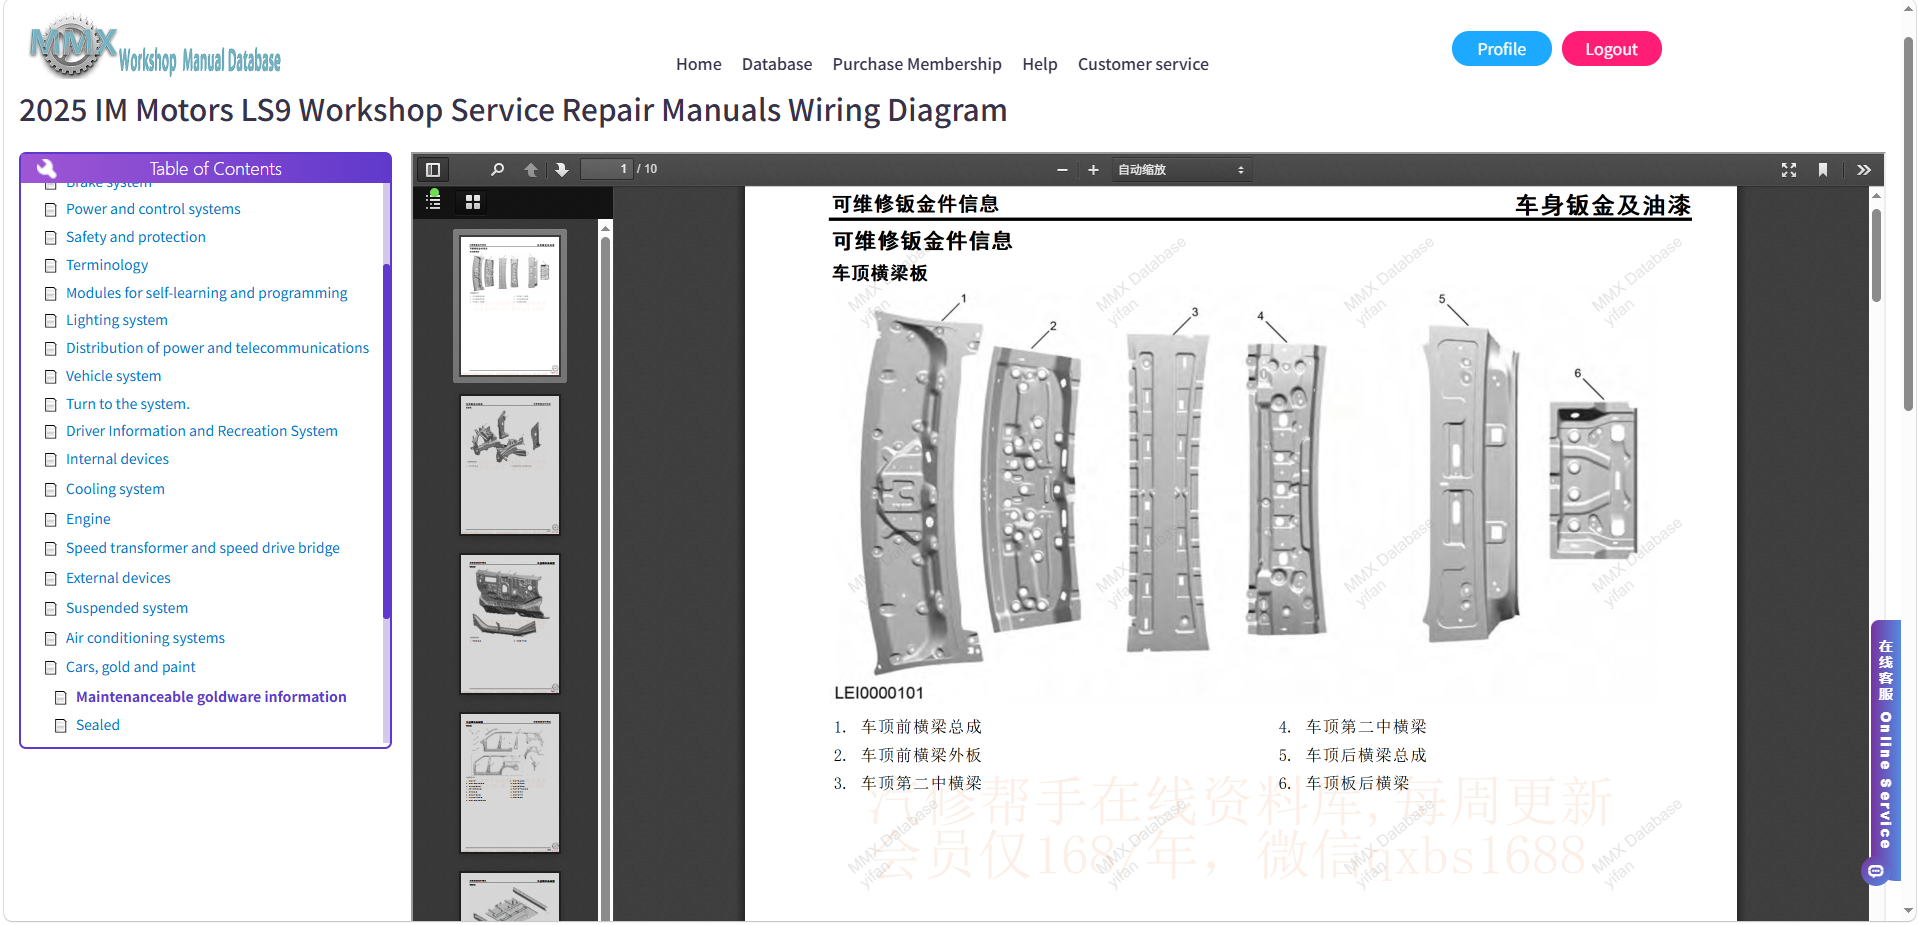Viewport: 1918px width, 925px height.
Task: Open the zoom level dropdown
Action: (1181, 170)
